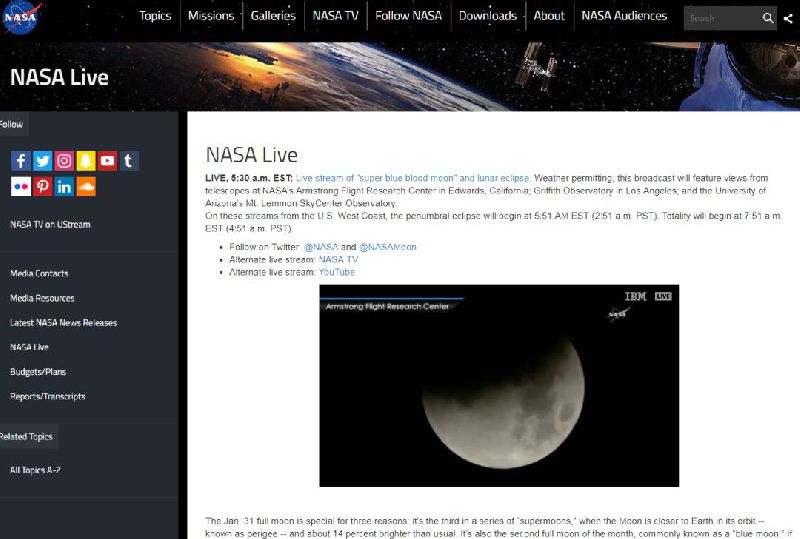The width and height of the screenshot is (800, 539).
Task: Open NASA's Flickr icon
Action: [x=21, y=186]
